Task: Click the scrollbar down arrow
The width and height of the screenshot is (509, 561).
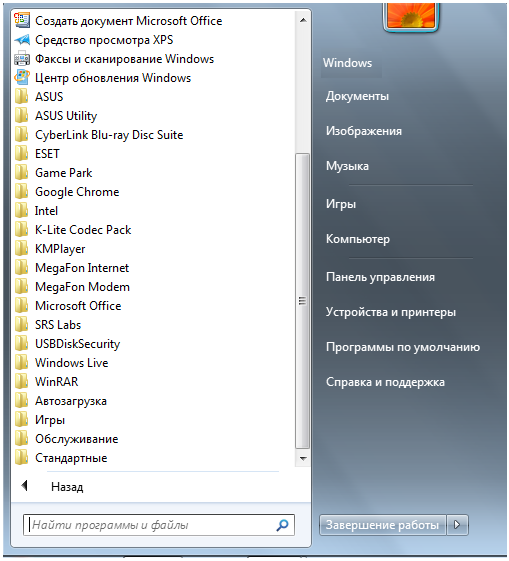Action: pos(303,458)
